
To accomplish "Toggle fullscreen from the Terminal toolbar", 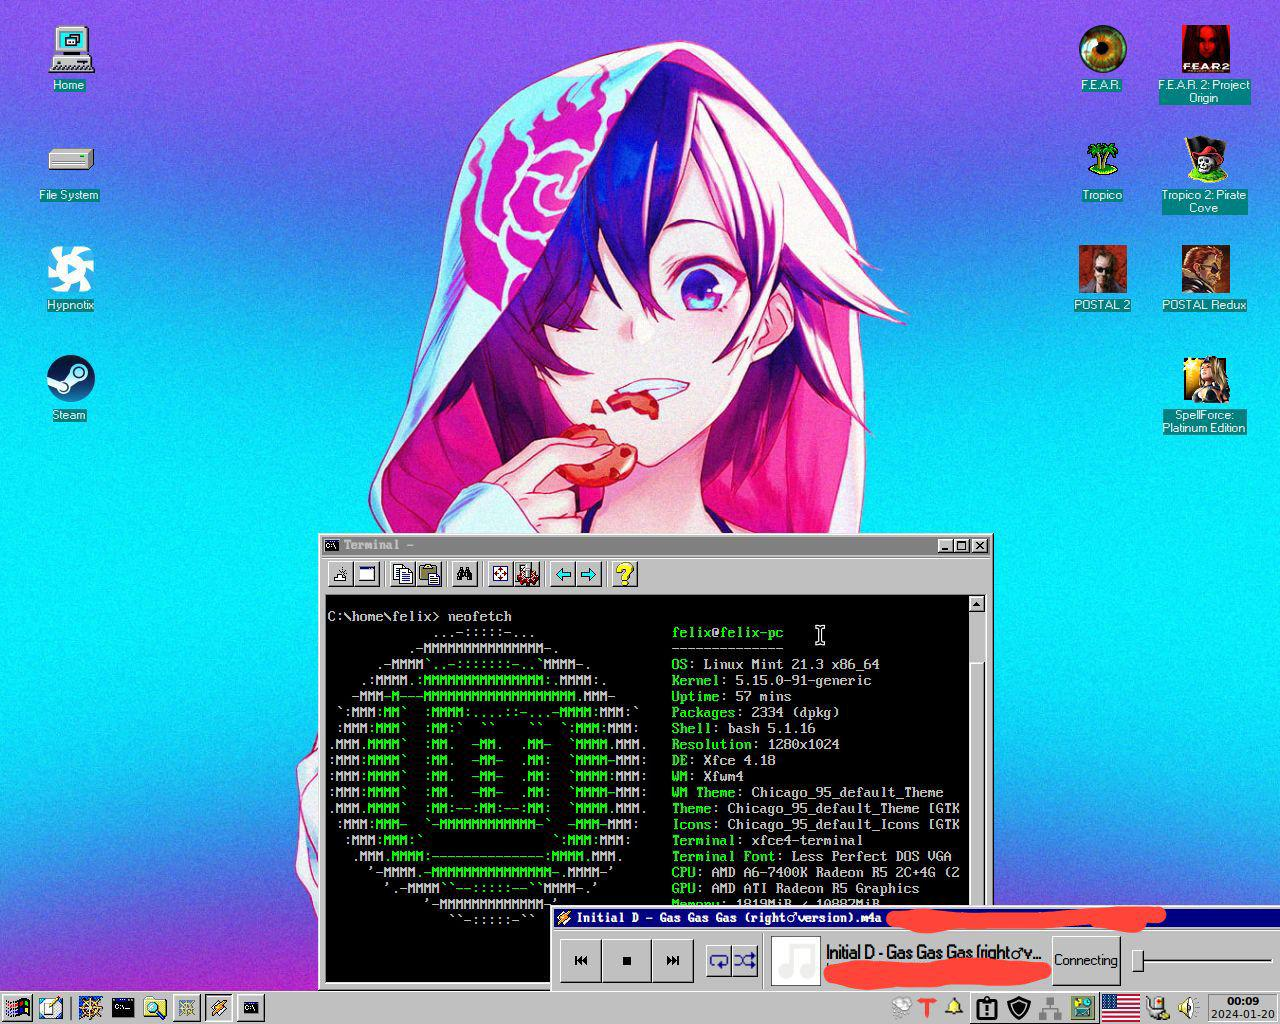I will point(500,574).
